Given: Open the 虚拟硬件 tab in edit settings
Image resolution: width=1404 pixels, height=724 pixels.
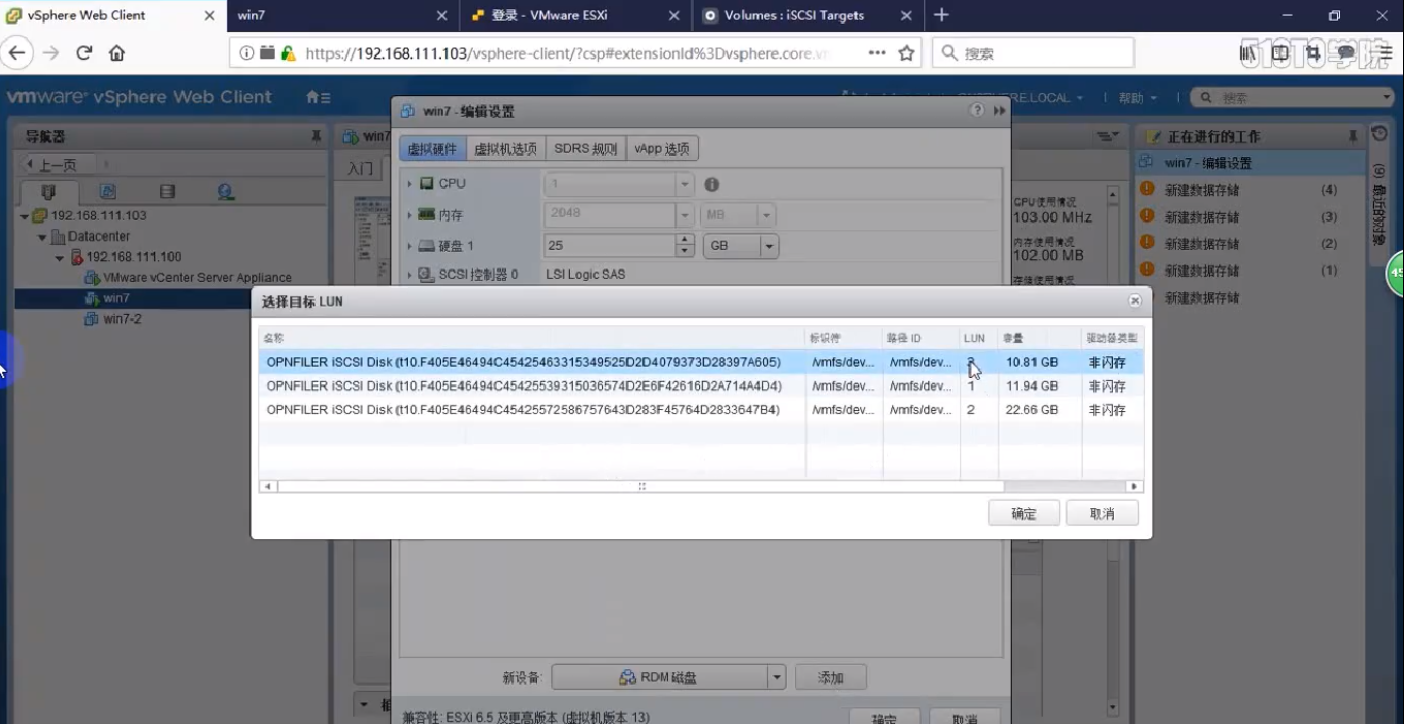Looking at the screenshot, I should tap(432, 149).
